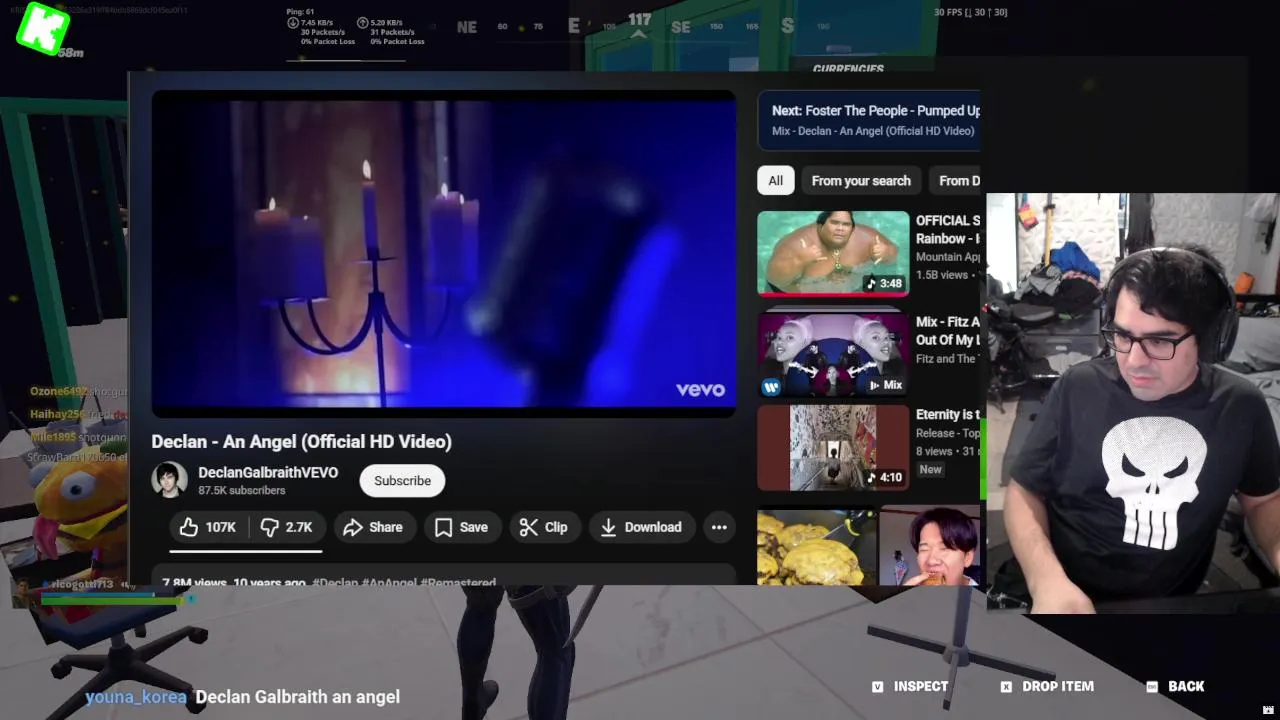Click the CURRENCIES label in the game
This screenshot has height=720, width=1280.
tap(848, 69)
